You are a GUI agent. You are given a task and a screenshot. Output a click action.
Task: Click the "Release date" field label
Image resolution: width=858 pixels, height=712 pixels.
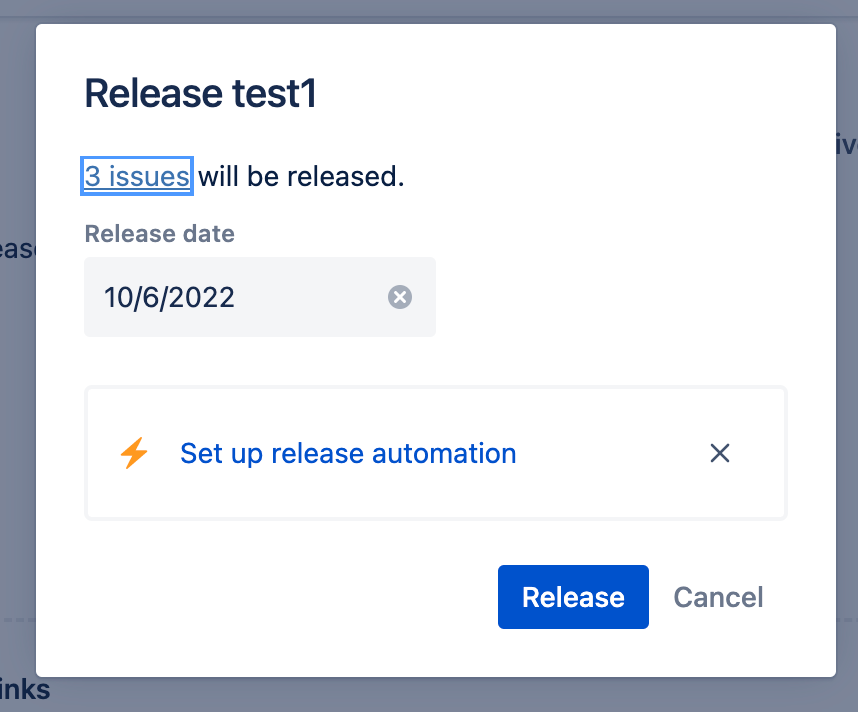pos(159,234)
